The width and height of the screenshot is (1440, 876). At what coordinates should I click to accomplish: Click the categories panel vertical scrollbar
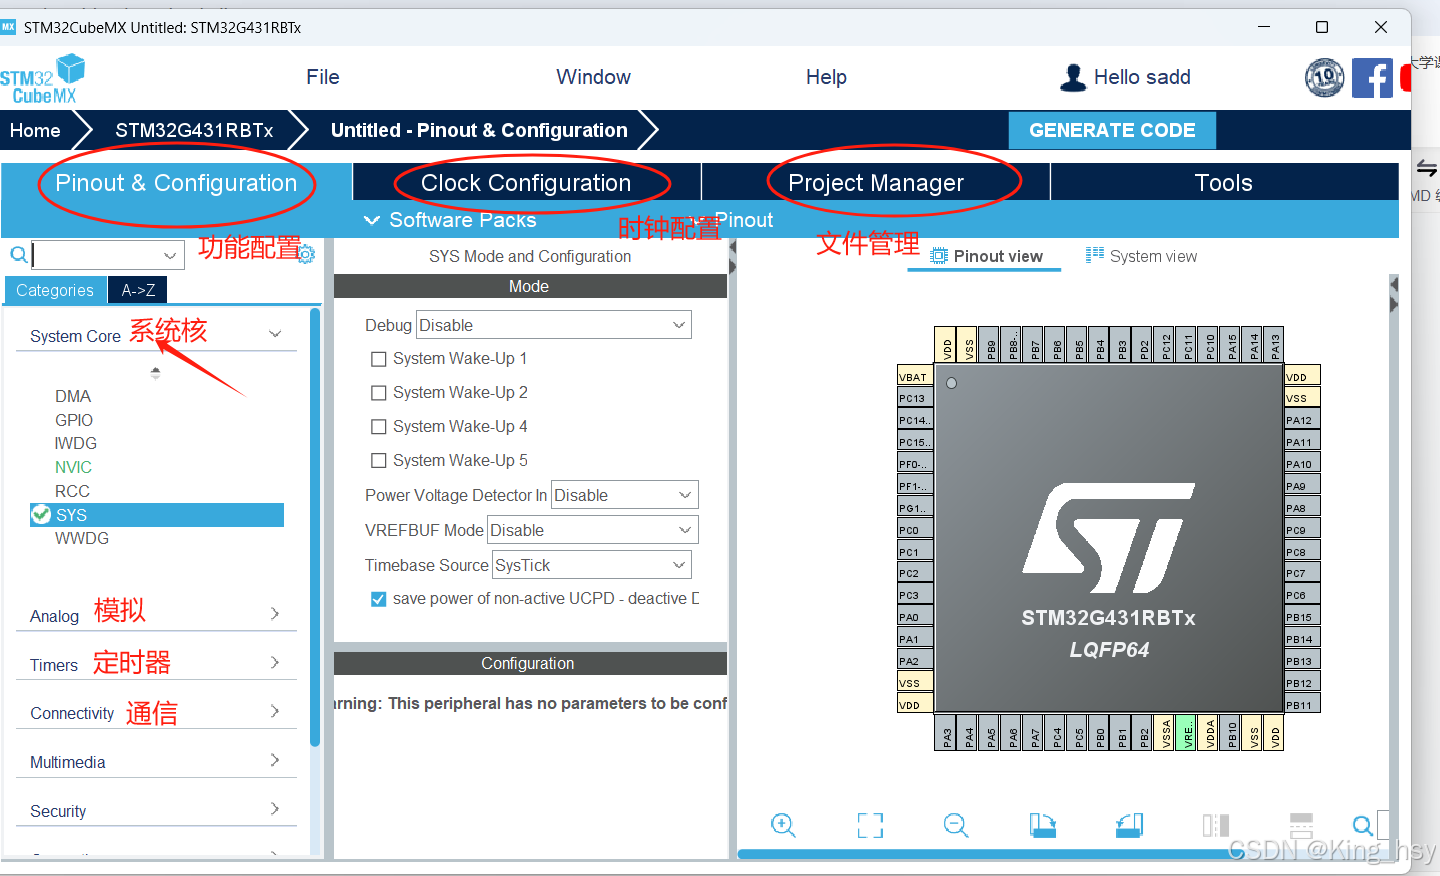click(x=316, y=528)
